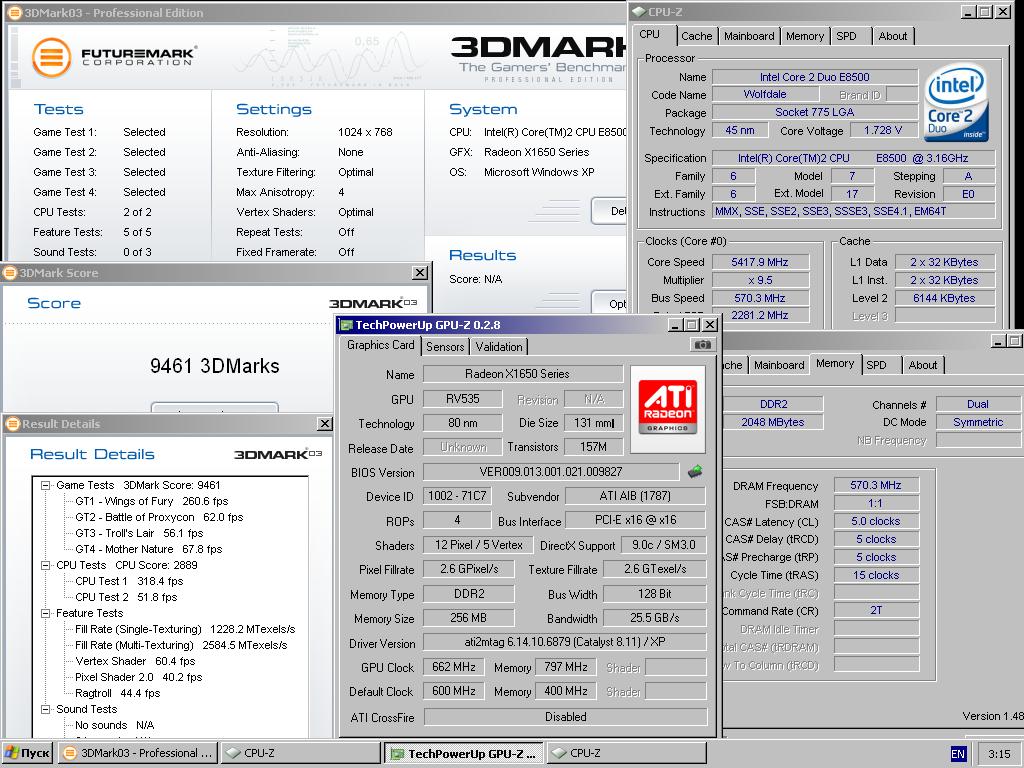Viewport: 1024px width, 768px height.
Task: Click the 3DMark03 title bar icon
Action: [x=14, y=12]
